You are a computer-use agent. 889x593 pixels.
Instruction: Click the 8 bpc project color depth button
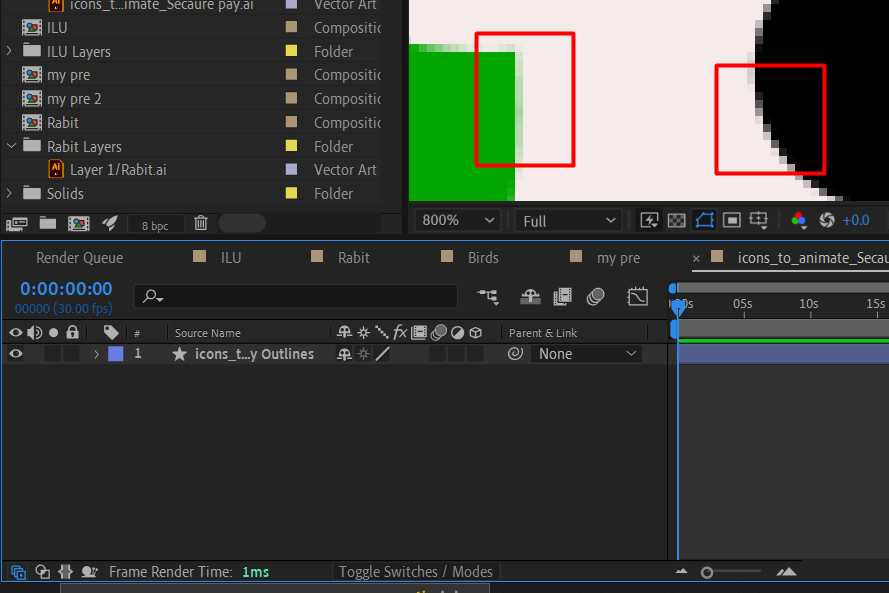pyautogui.click(x=156, y=224)
